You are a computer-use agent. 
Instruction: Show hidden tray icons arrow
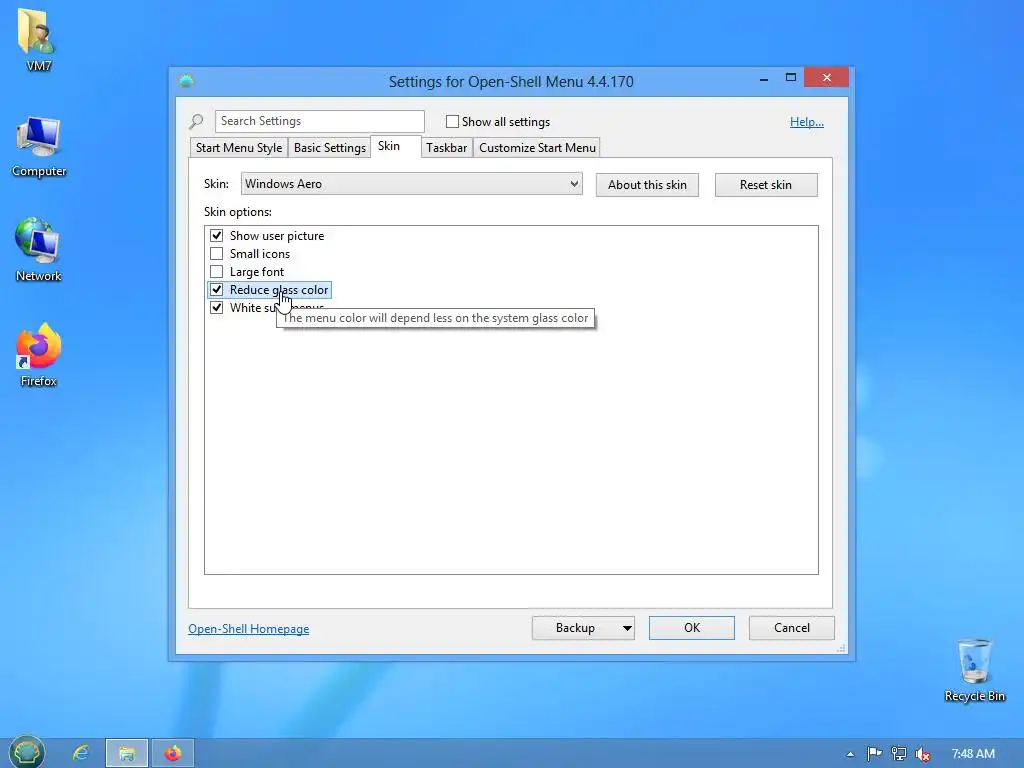pos(850,754)
